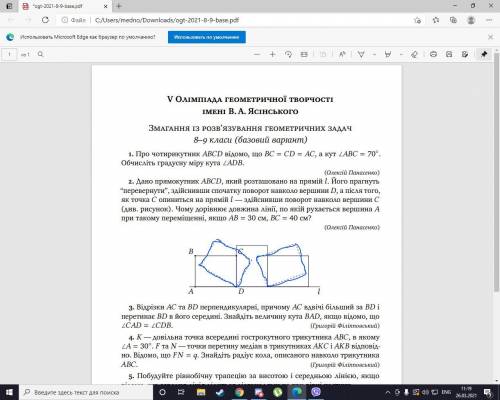Click the Olympiad title heading text

250,105
